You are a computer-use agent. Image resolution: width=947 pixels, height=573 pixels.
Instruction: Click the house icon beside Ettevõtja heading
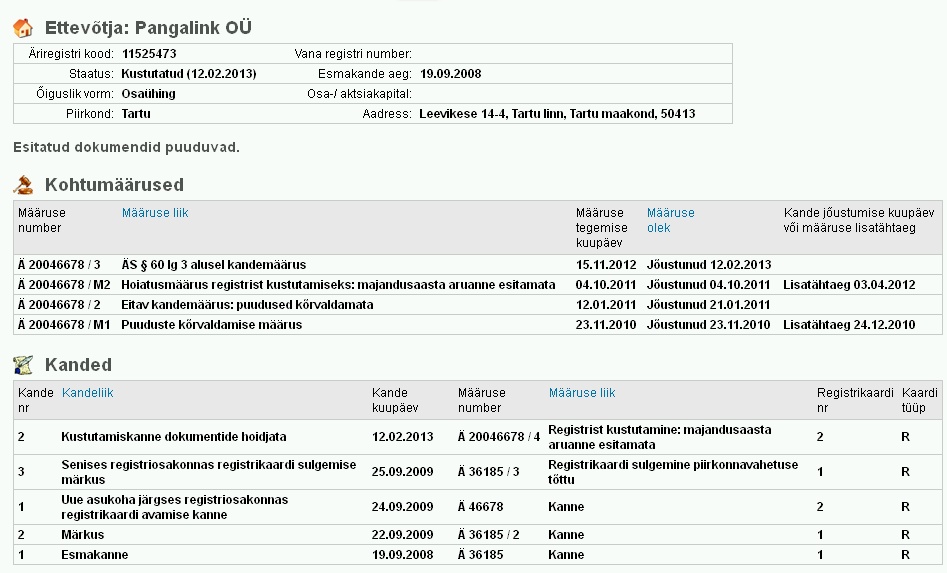click(x=23, y=28)
